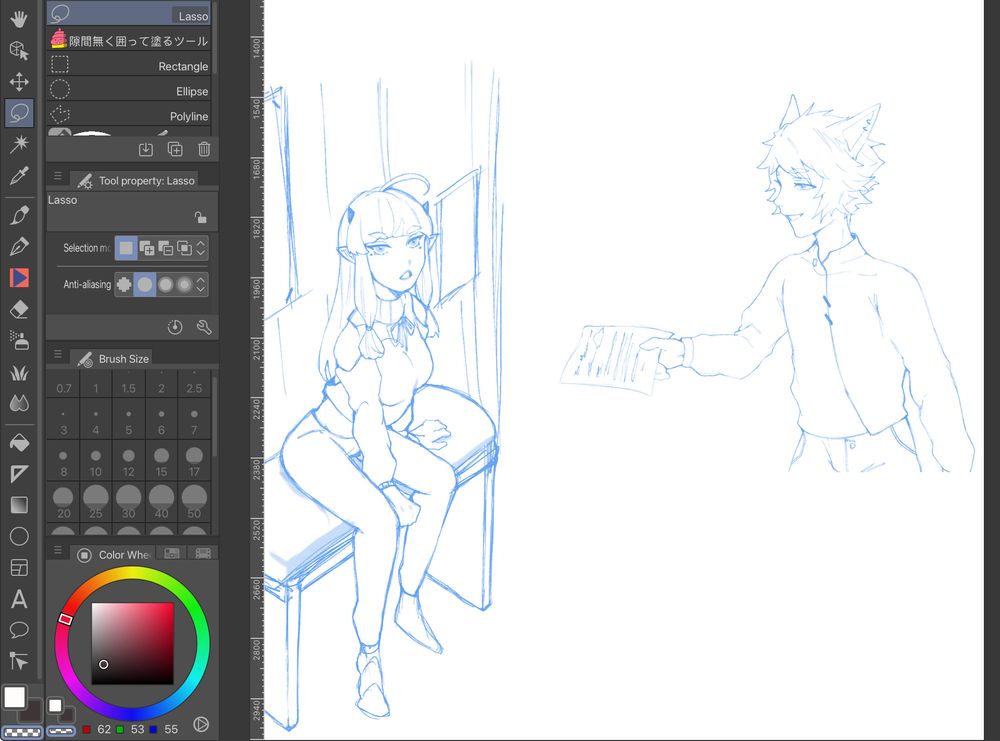
Task: Open the Color Wheel tab
Action: 112,554
